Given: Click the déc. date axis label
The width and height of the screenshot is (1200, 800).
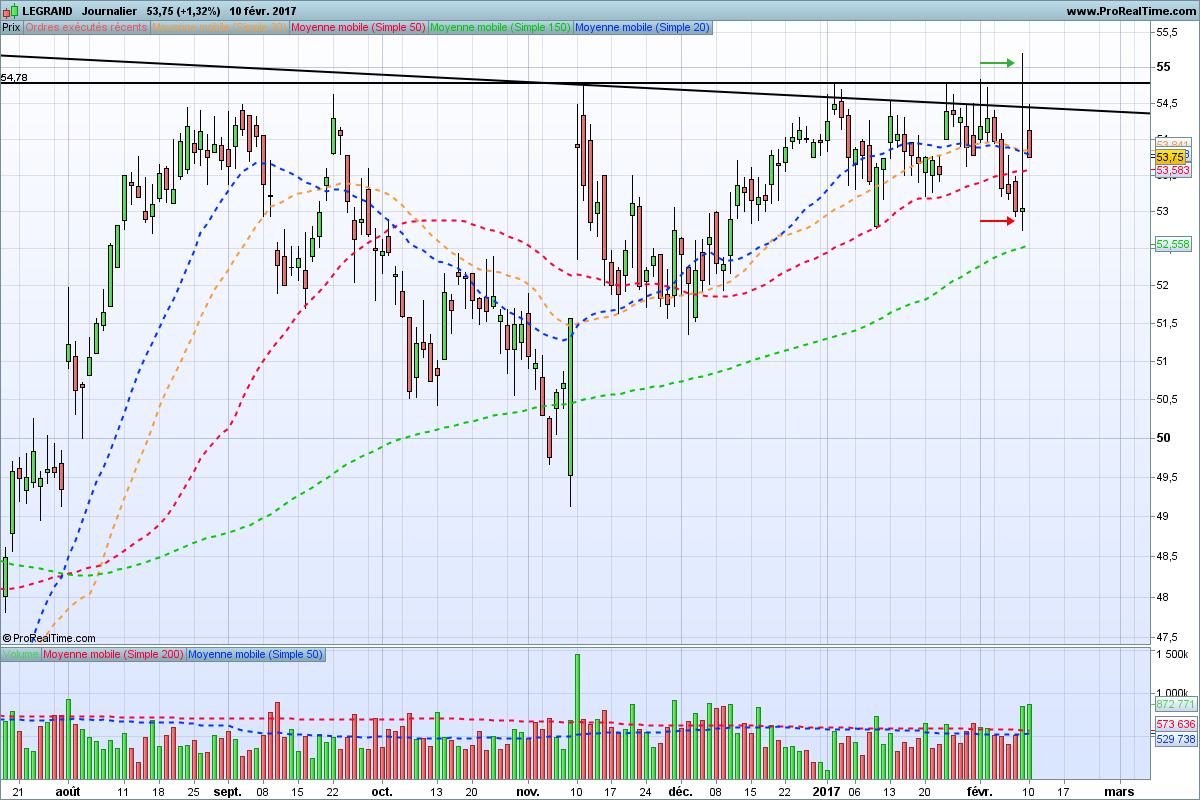Looking at the screenshot, I should pyautogui.click(x=680, y=790).
